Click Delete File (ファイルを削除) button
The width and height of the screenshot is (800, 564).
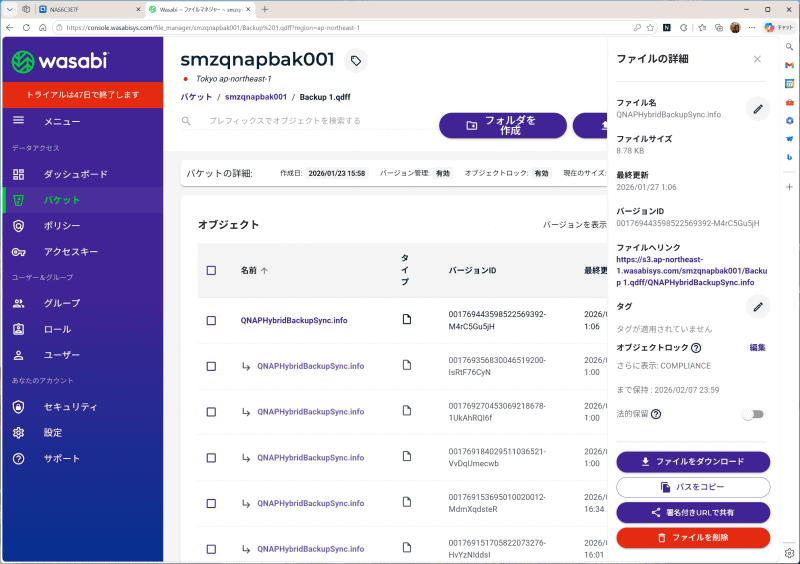click(x=693, y=537)
